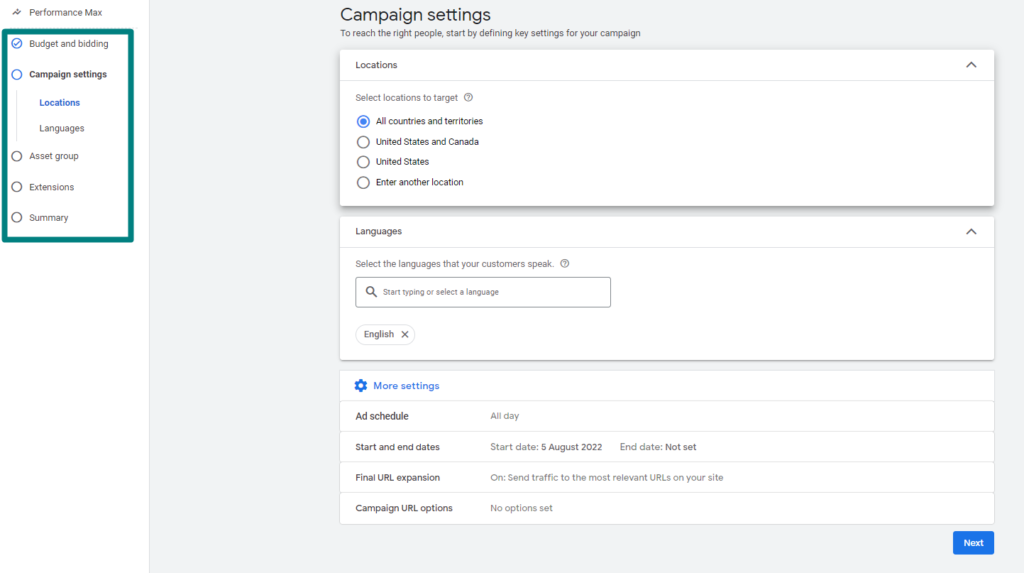Select United States and Canada radio button
The image size is (1024, 573).
pyautogui.click(x=363, y=142)
